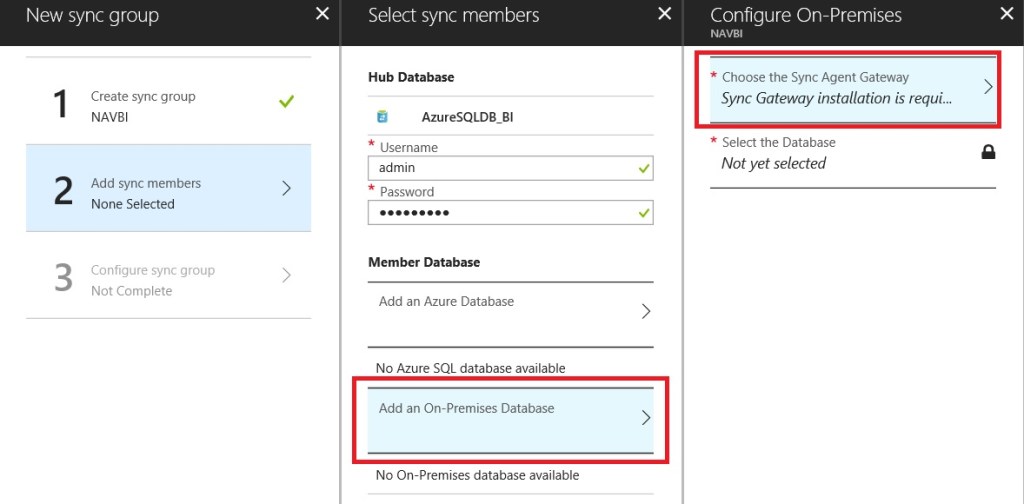Click No Azure SQL database available text
1024x504 pixels.
click(x=470, y=368)
